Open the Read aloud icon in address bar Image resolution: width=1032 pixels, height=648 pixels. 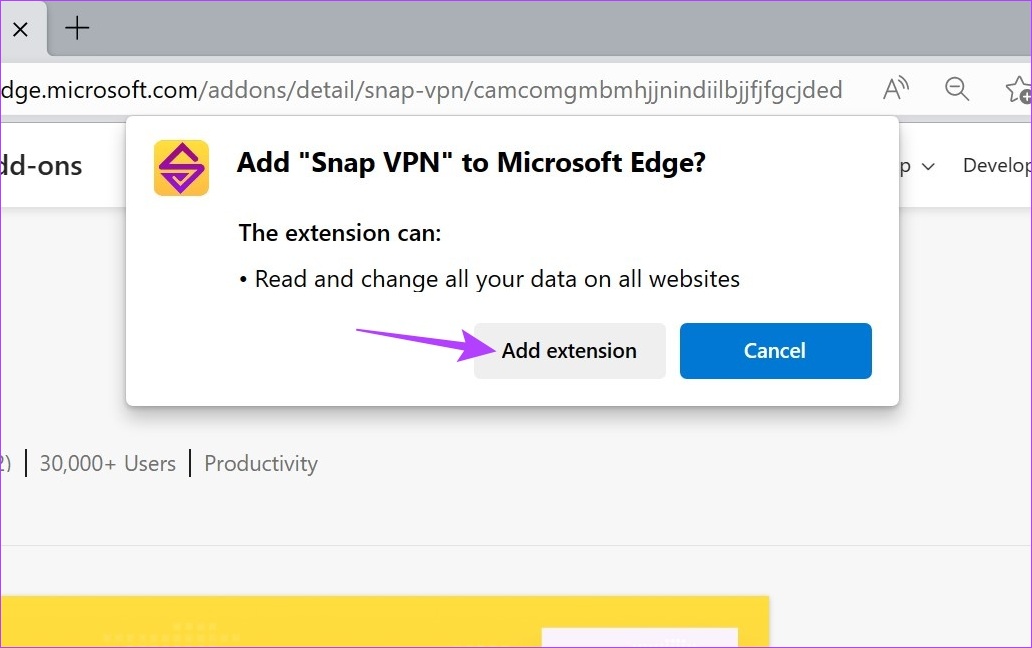(x=896, y=88)
